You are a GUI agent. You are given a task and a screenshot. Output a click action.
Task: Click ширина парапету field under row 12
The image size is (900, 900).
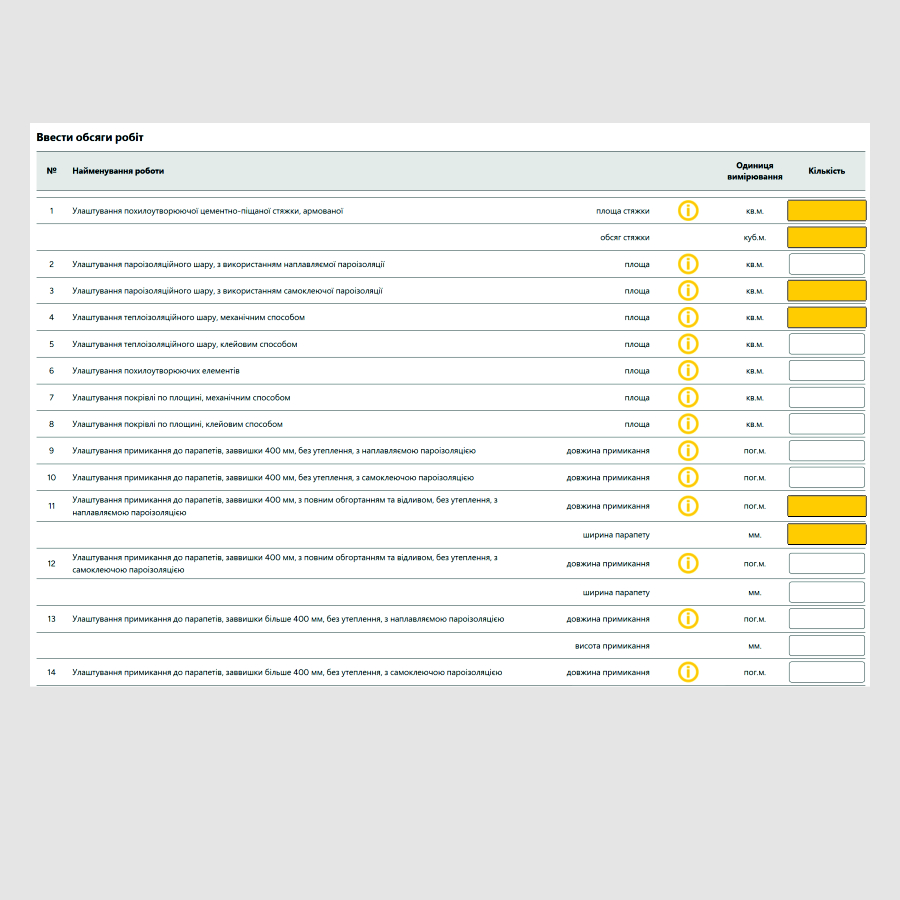[826, 592]
